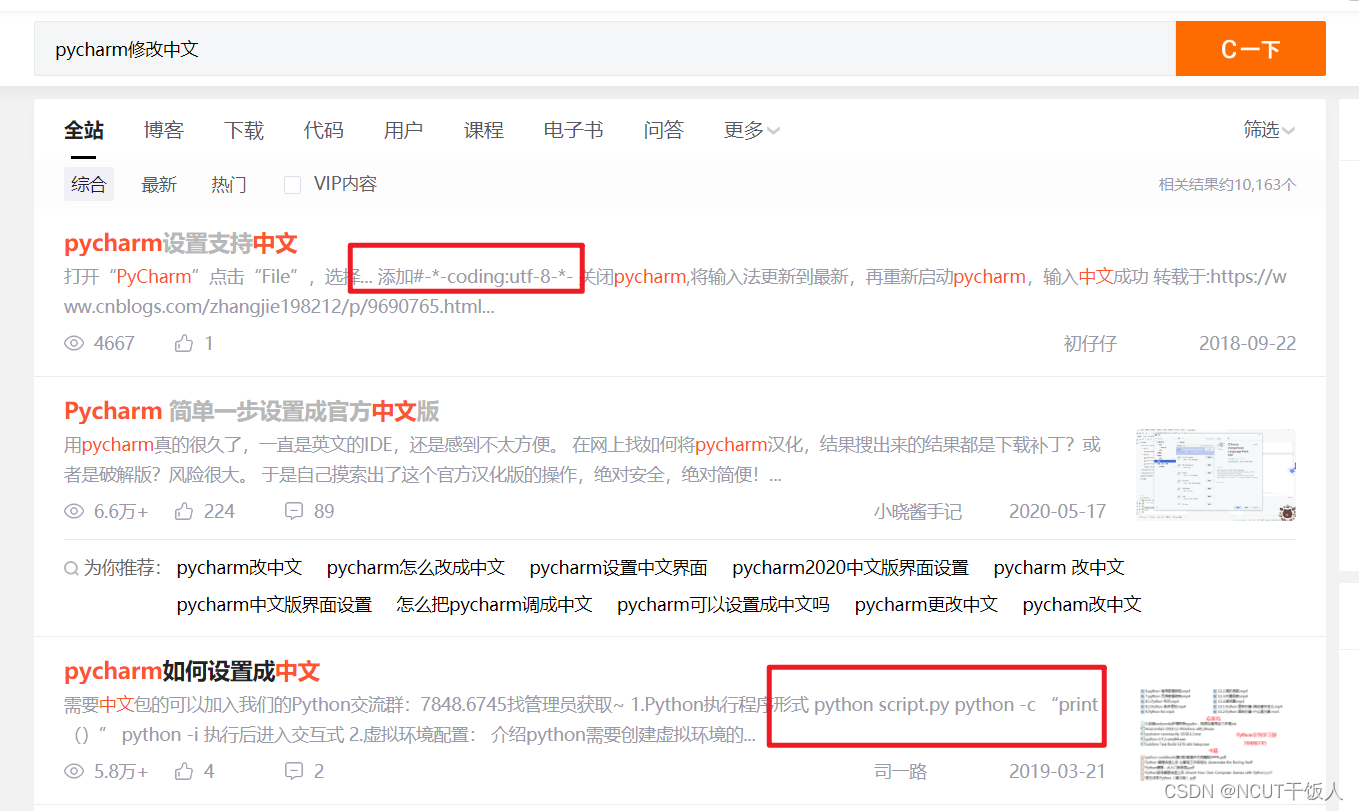Expand the 更多 dropdown
Screen dimensions: 1359x811
pos(752,130)
